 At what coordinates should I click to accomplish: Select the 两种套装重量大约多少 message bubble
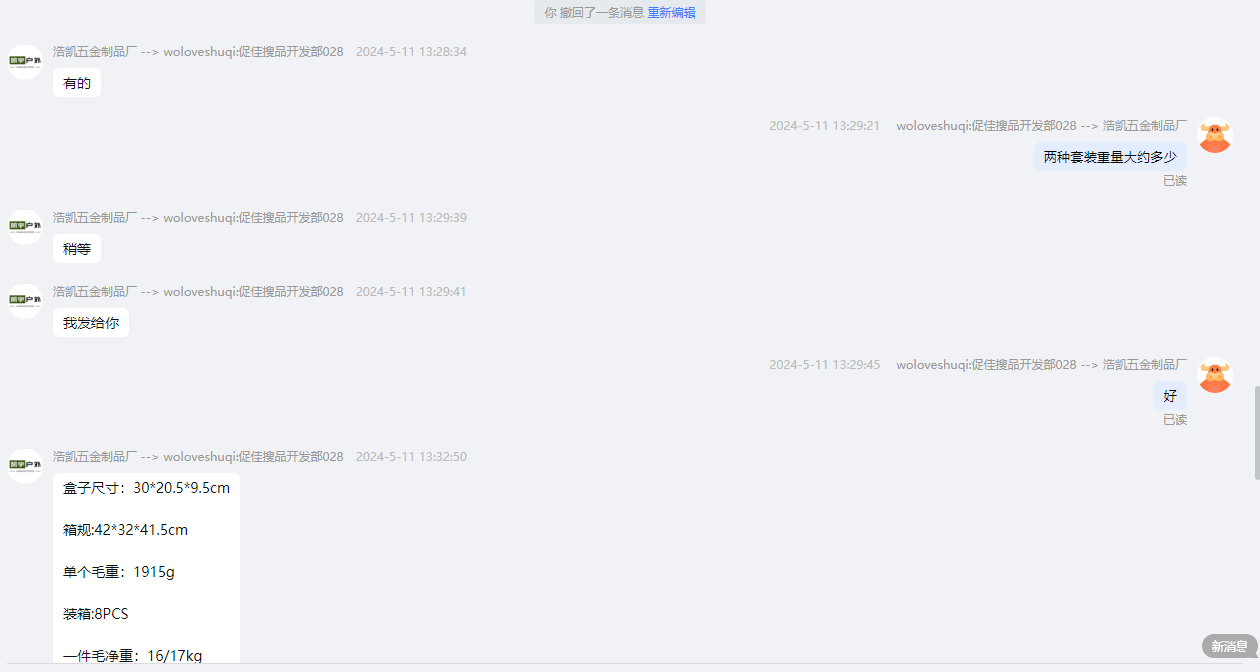1110,157
